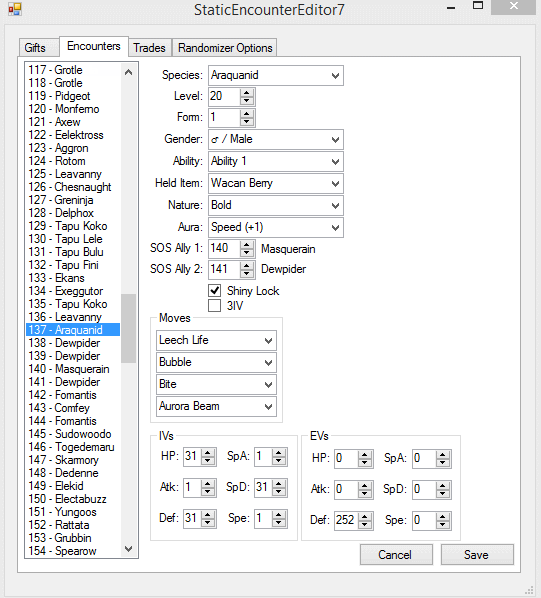Viewport: 541px width, 598px height.
Task: Increment SOS Ally 1 value
Action: [247, 245]
